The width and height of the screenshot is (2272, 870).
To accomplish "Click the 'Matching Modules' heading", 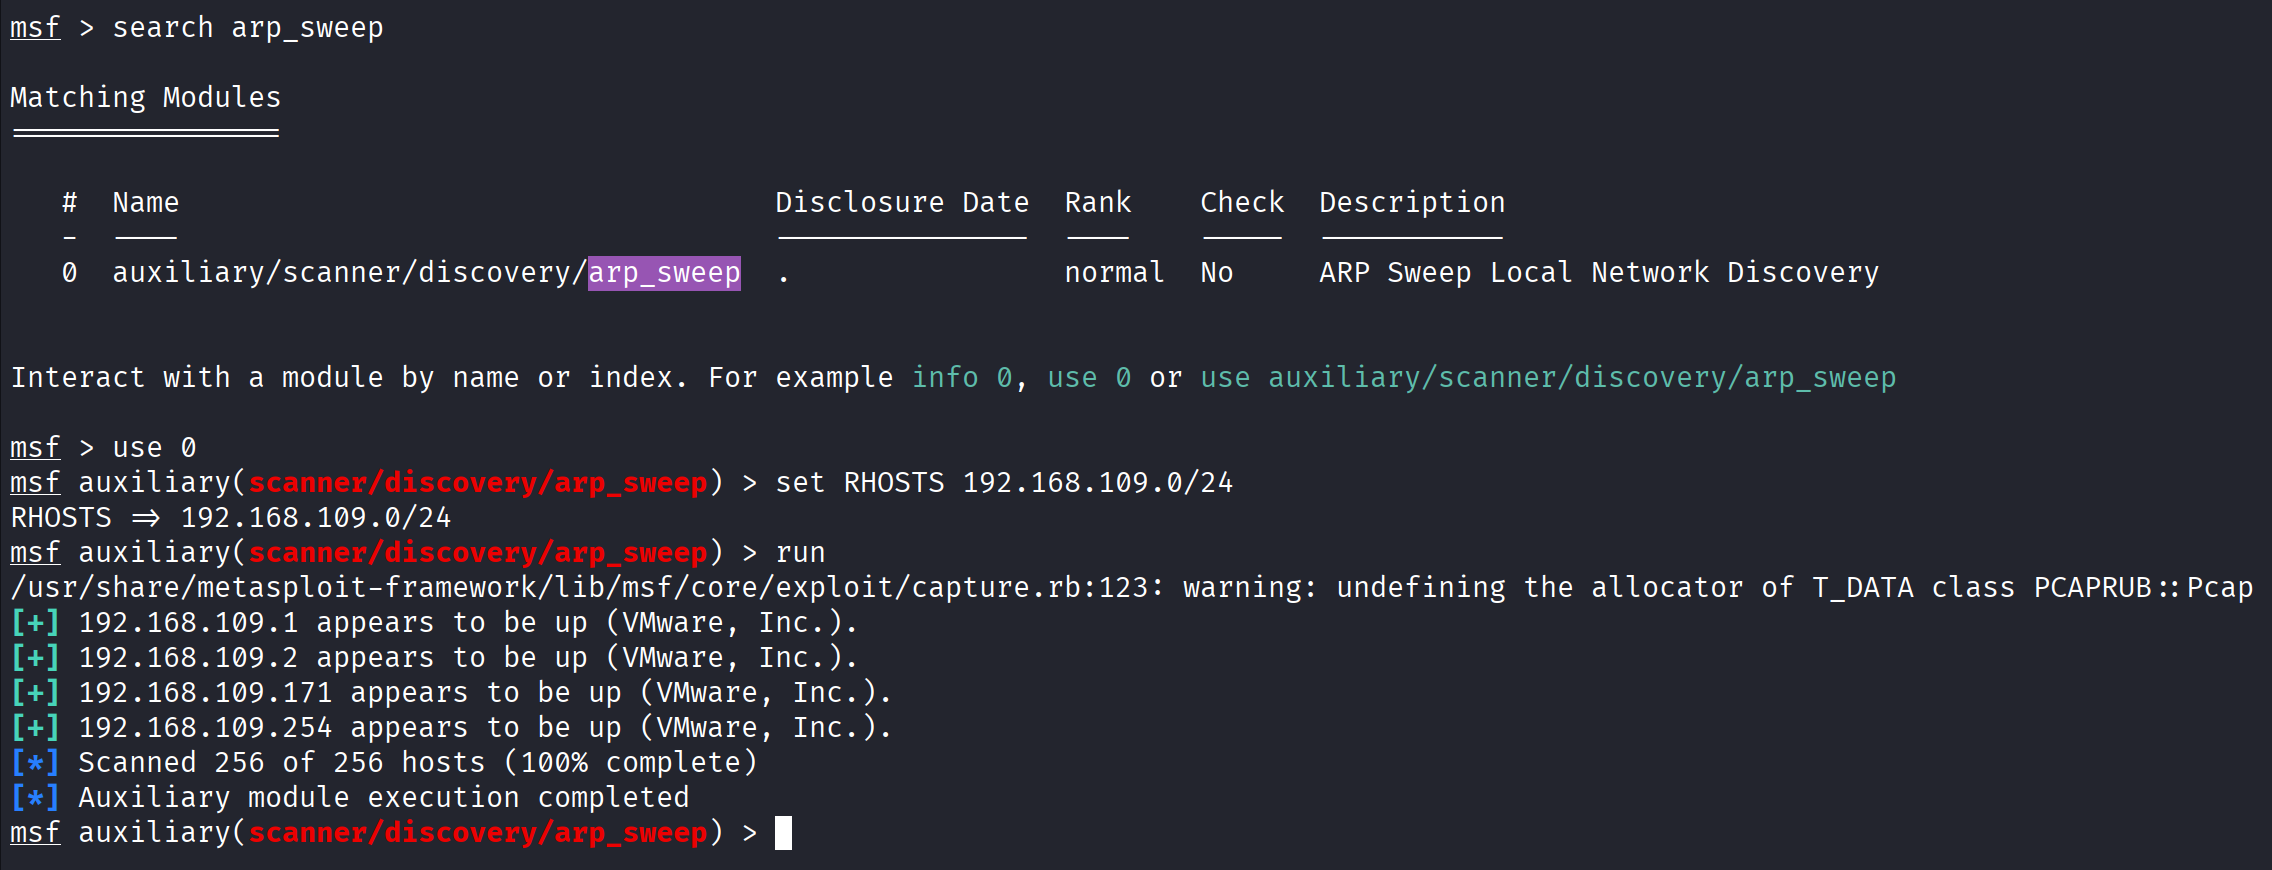I will [146, 97].
